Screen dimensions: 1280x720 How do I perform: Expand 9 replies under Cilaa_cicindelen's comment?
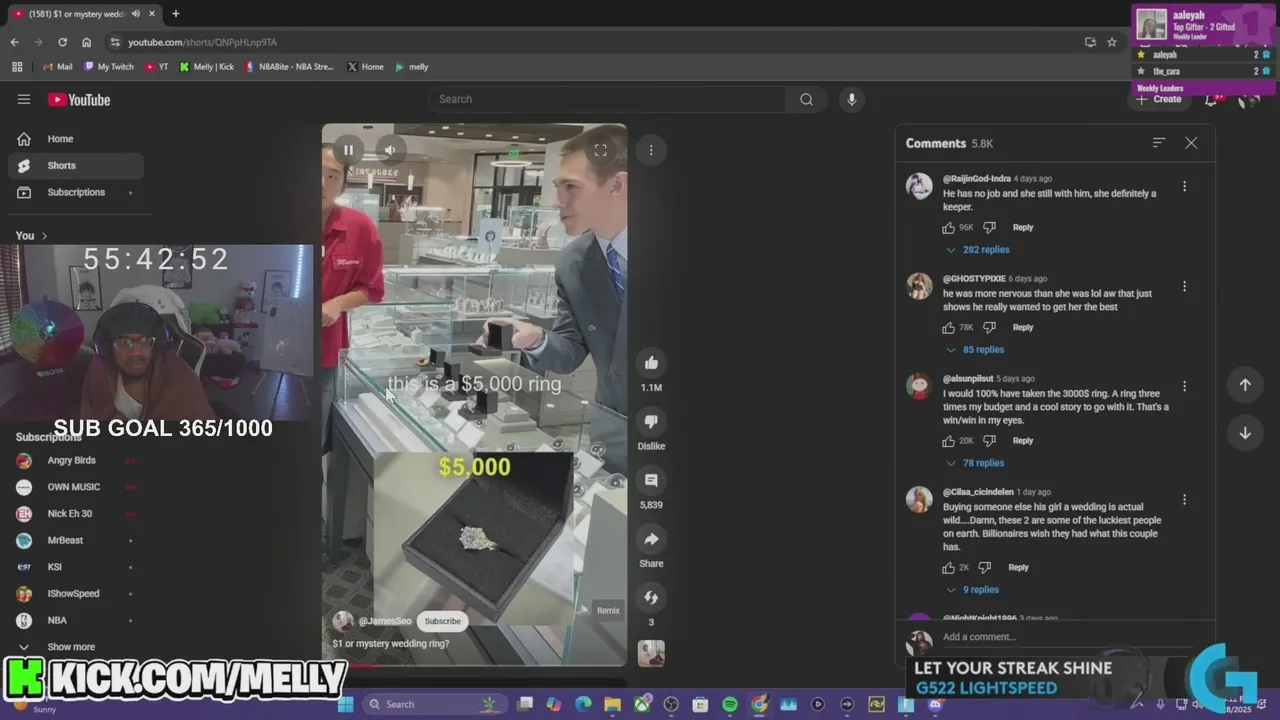[972, 590]
